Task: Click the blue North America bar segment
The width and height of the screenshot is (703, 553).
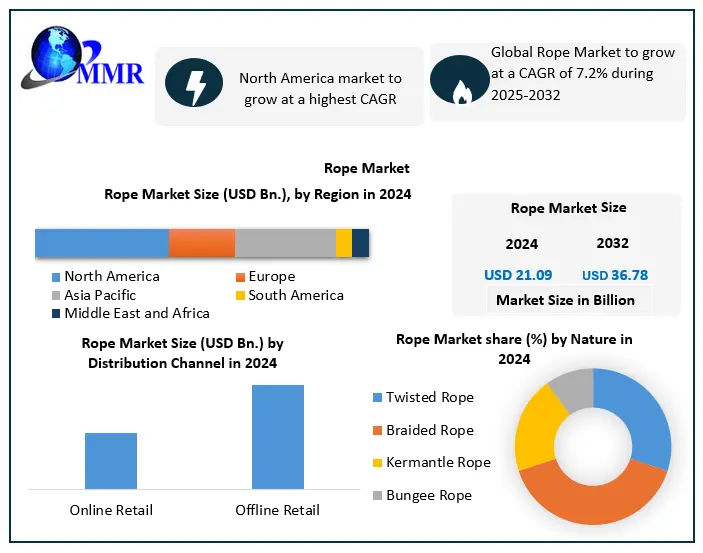Action: (101, 243)
